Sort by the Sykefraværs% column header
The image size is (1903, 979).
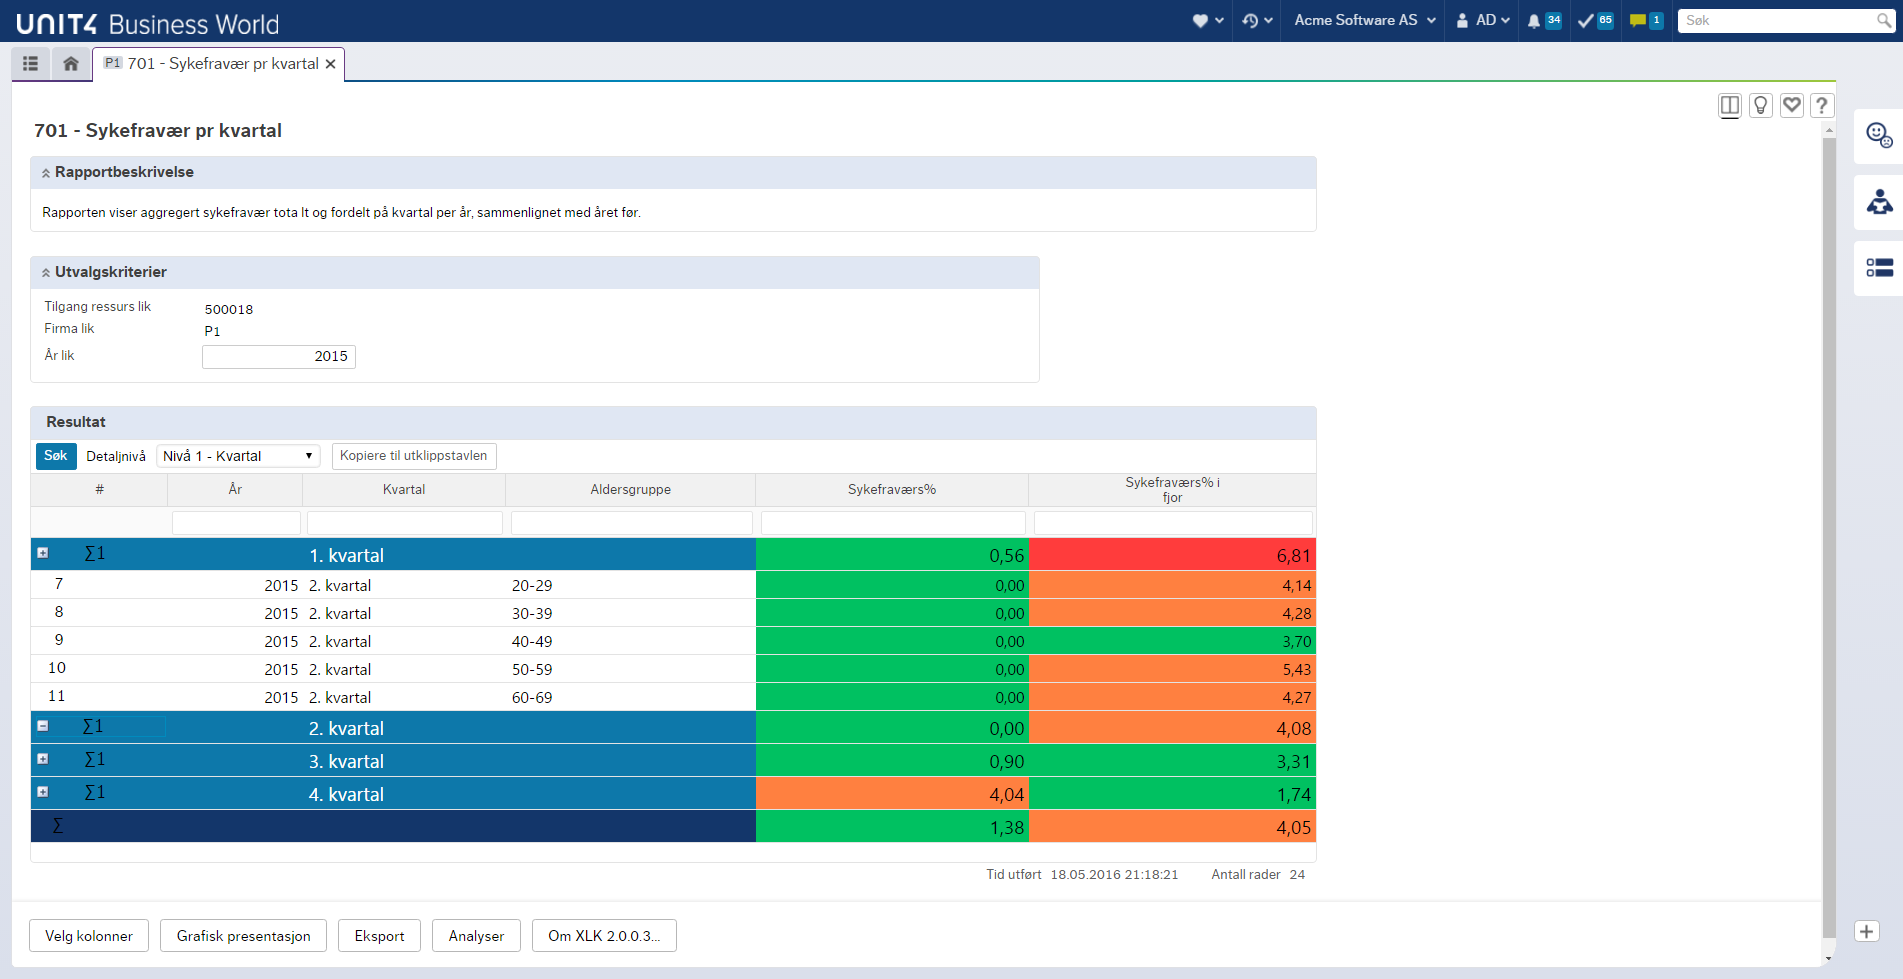tap(892, 489)
